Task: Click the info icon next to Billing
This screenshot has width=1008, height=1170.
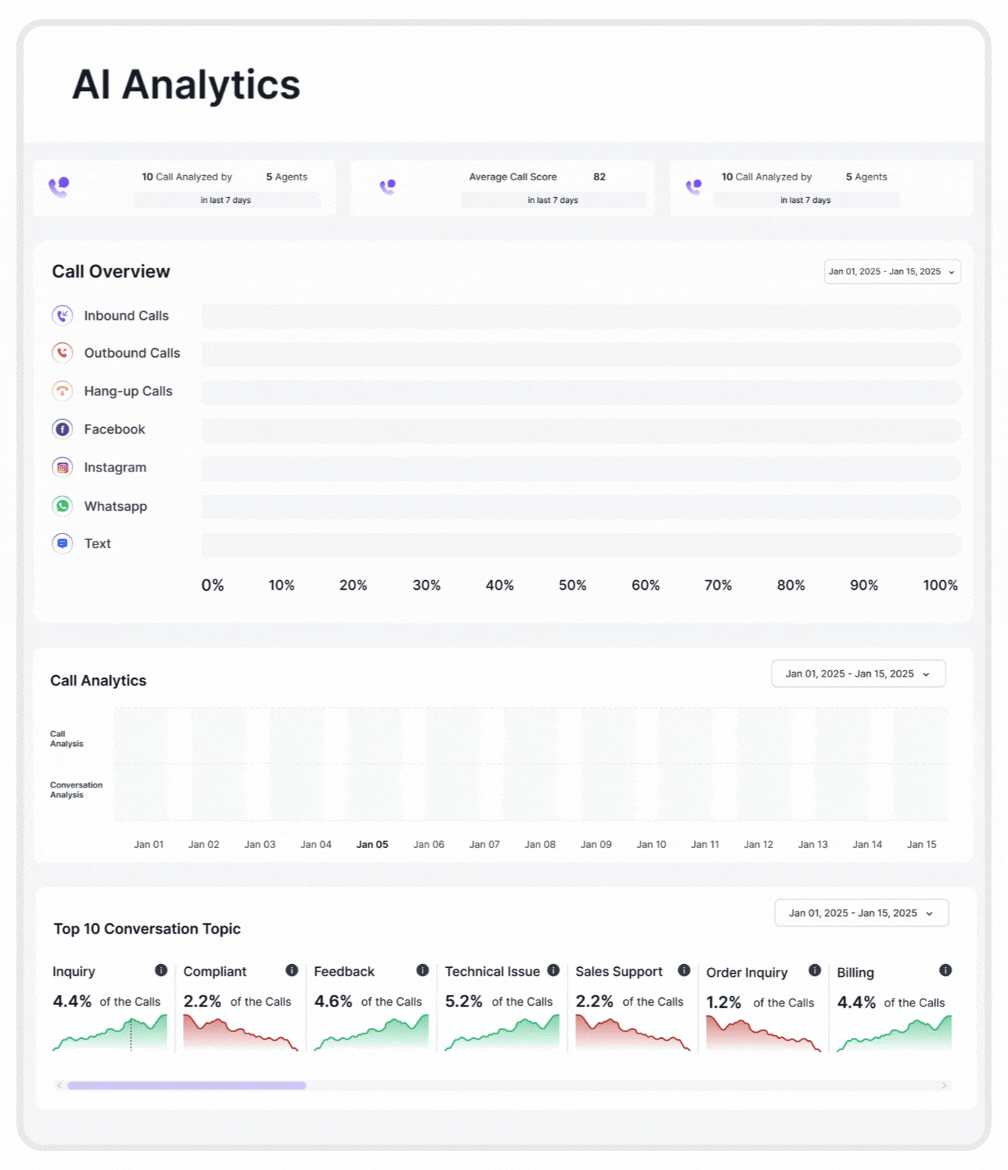Action: (946, 970)
